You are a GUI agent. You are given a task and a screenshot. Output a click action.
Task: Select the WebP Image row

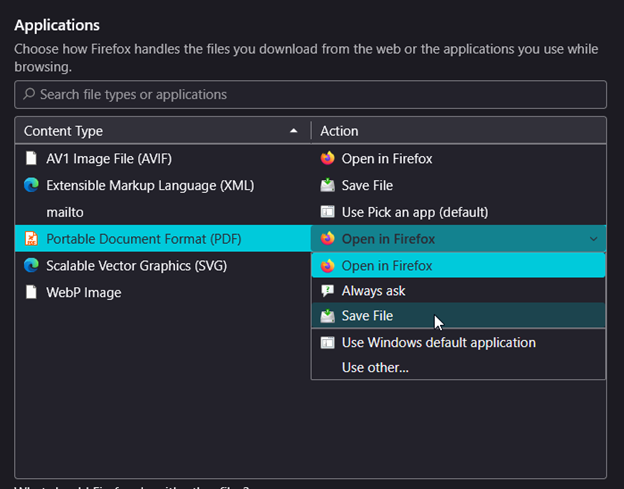click(163, 292)
